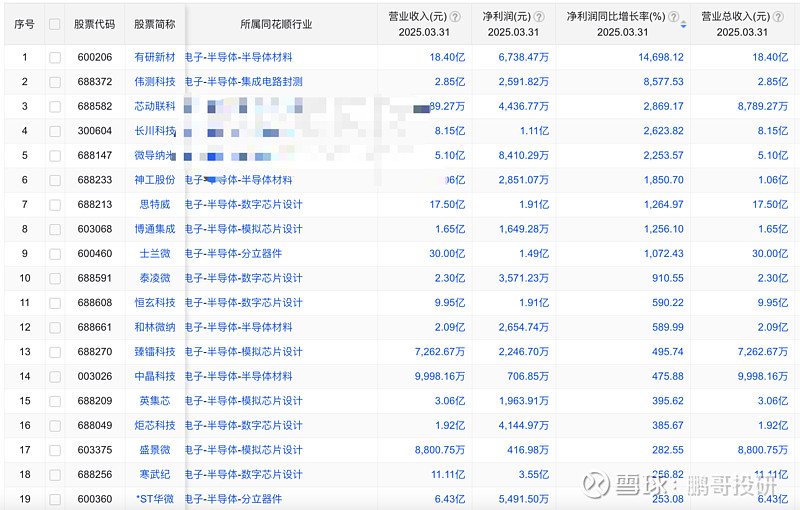
Task: Check the box for row 600206 有研新材
Action: (55, 57)
